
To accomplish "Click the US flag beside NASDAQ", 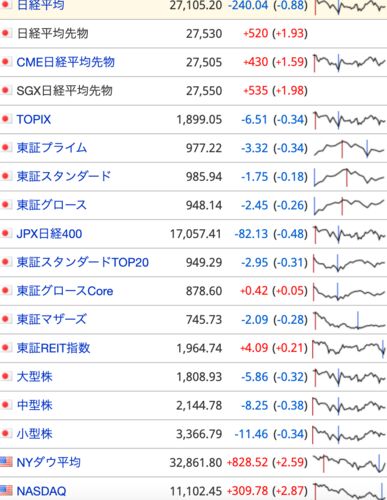I will pyautogui.click(x=6, y=490).
